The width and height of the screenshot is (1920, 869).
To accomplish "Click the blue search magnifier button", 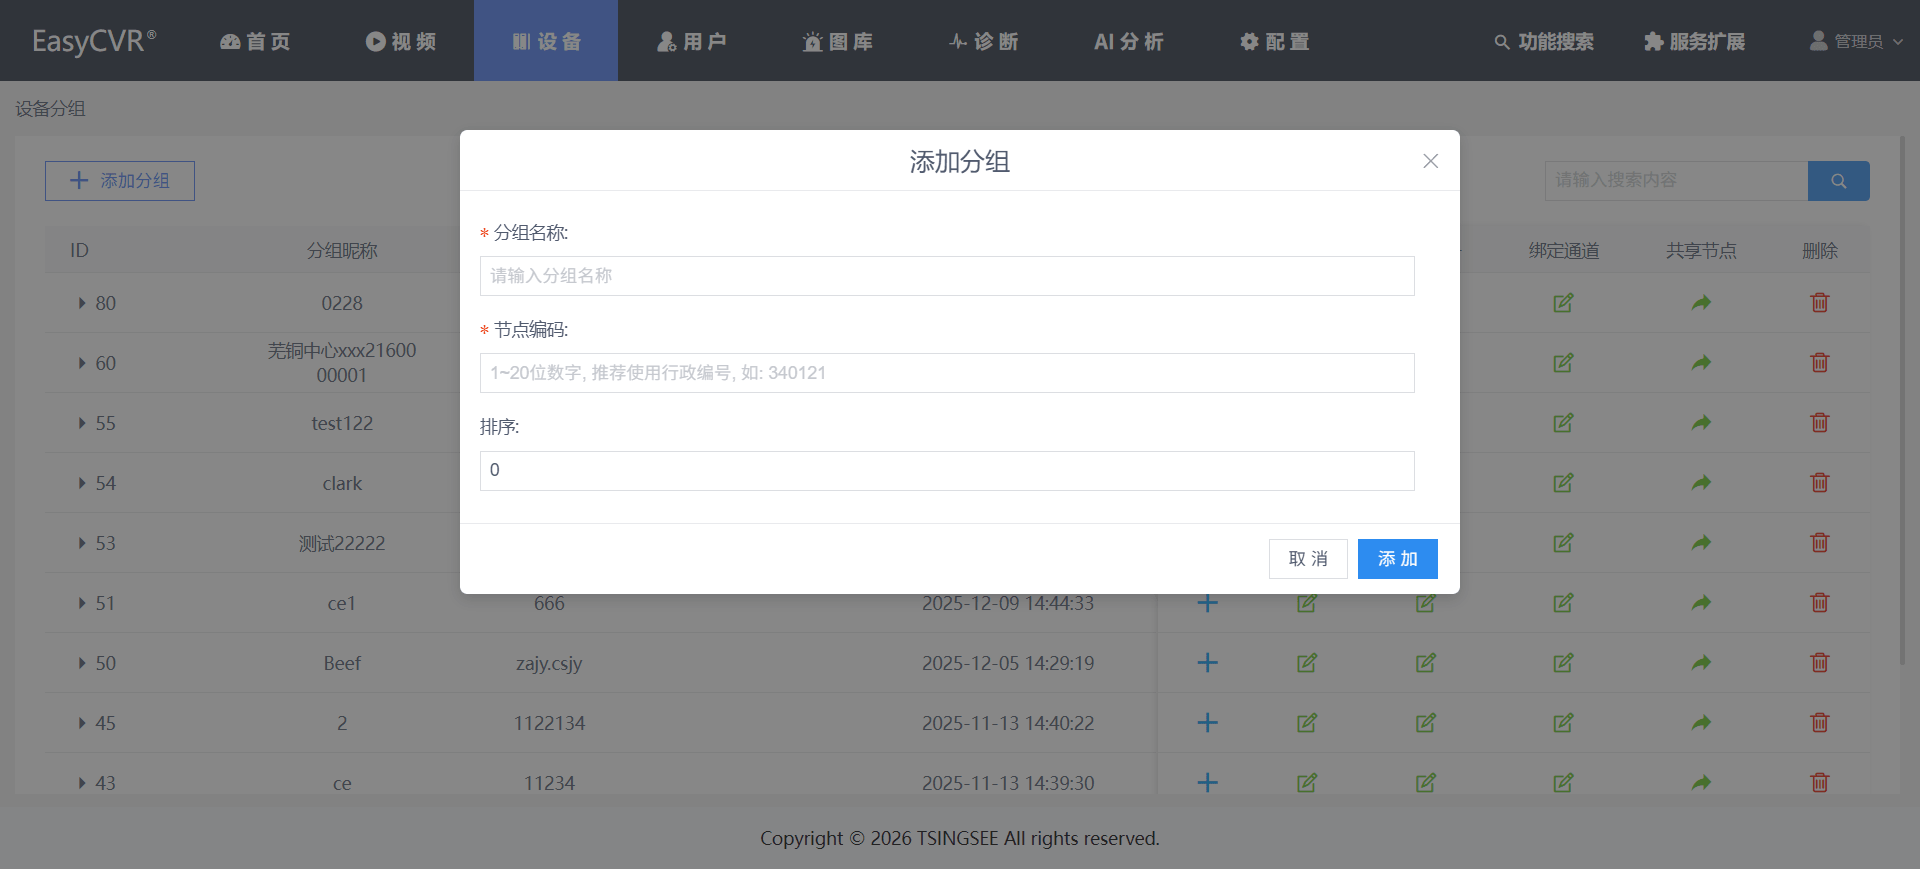I will [x=1838, y=181].
